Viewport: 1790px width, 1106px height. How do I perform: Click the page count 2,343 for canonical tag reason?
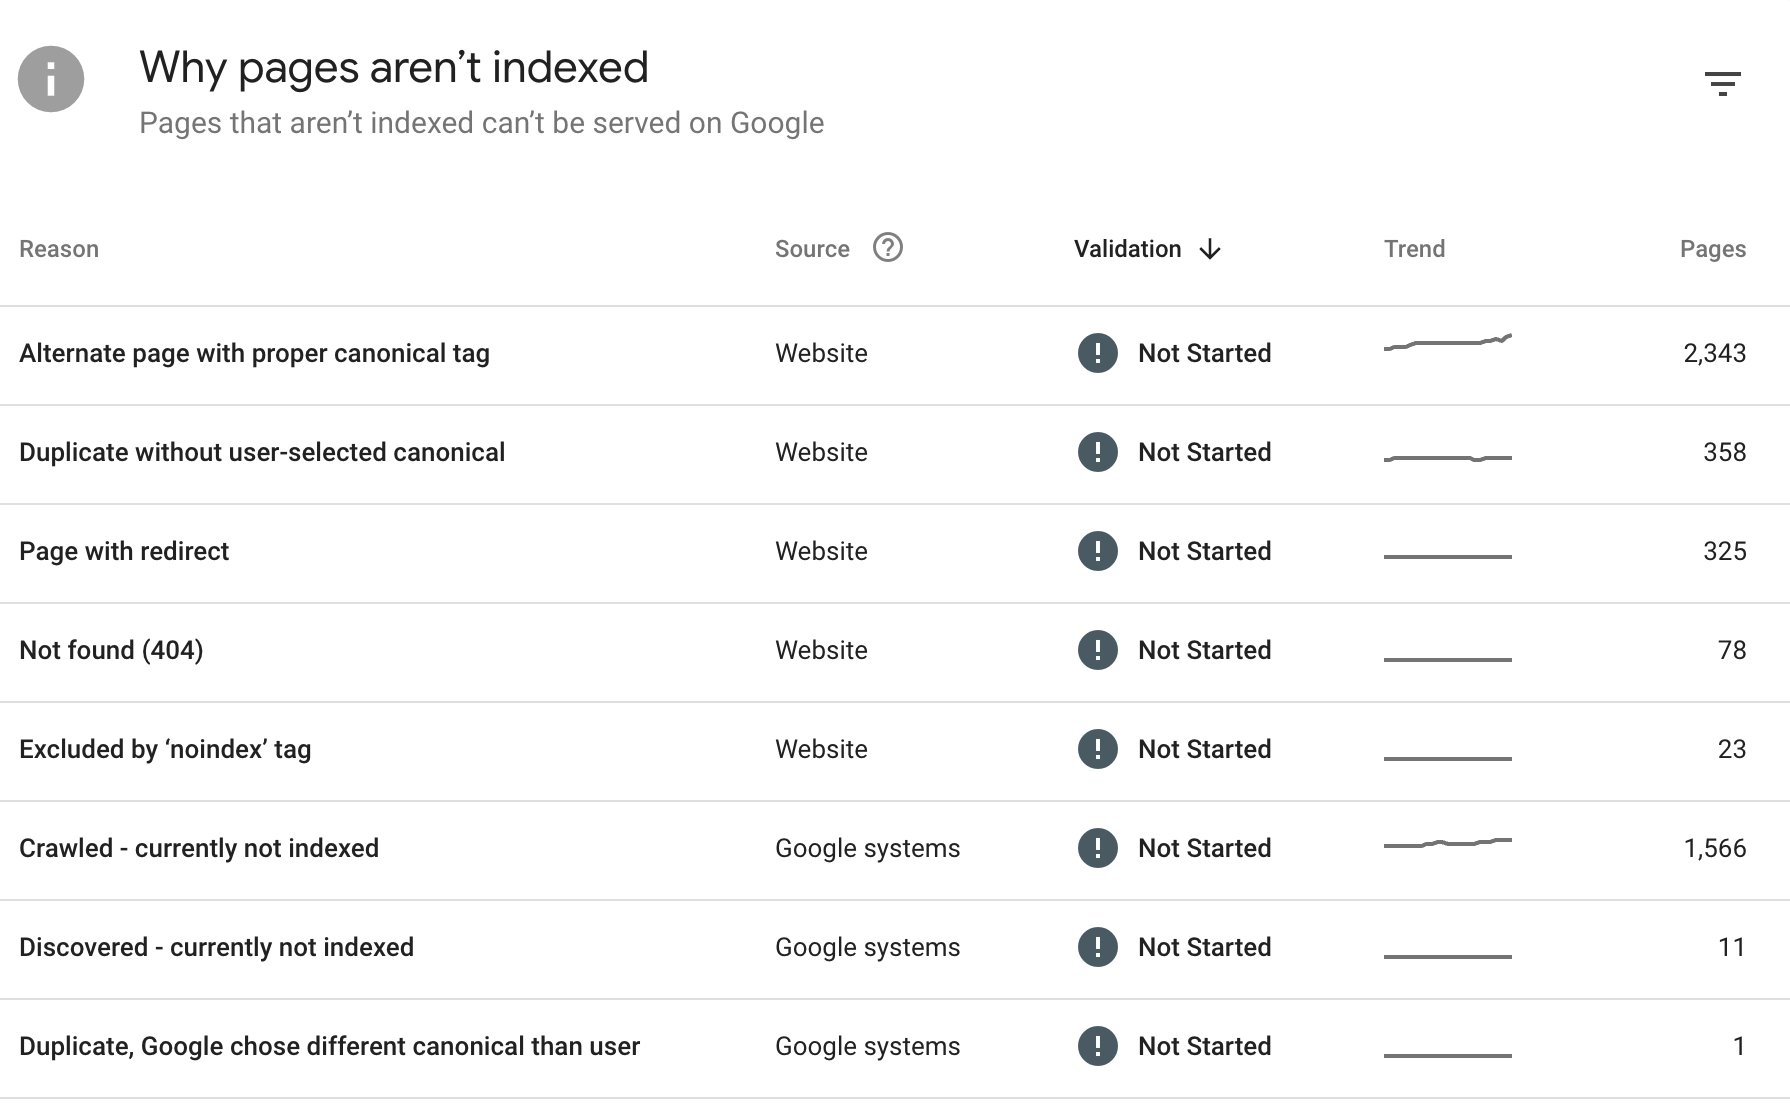coord(1714,353)
